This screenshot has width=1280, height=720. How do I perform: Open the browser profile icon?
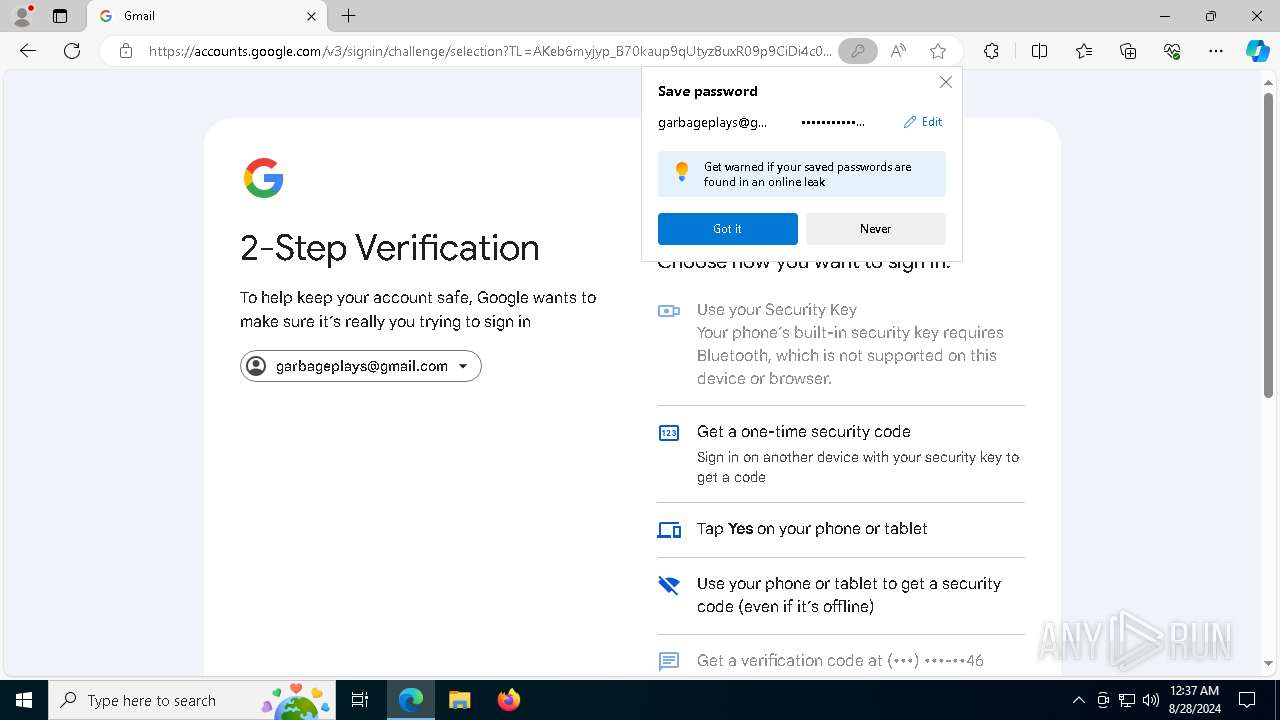[22, 16]
